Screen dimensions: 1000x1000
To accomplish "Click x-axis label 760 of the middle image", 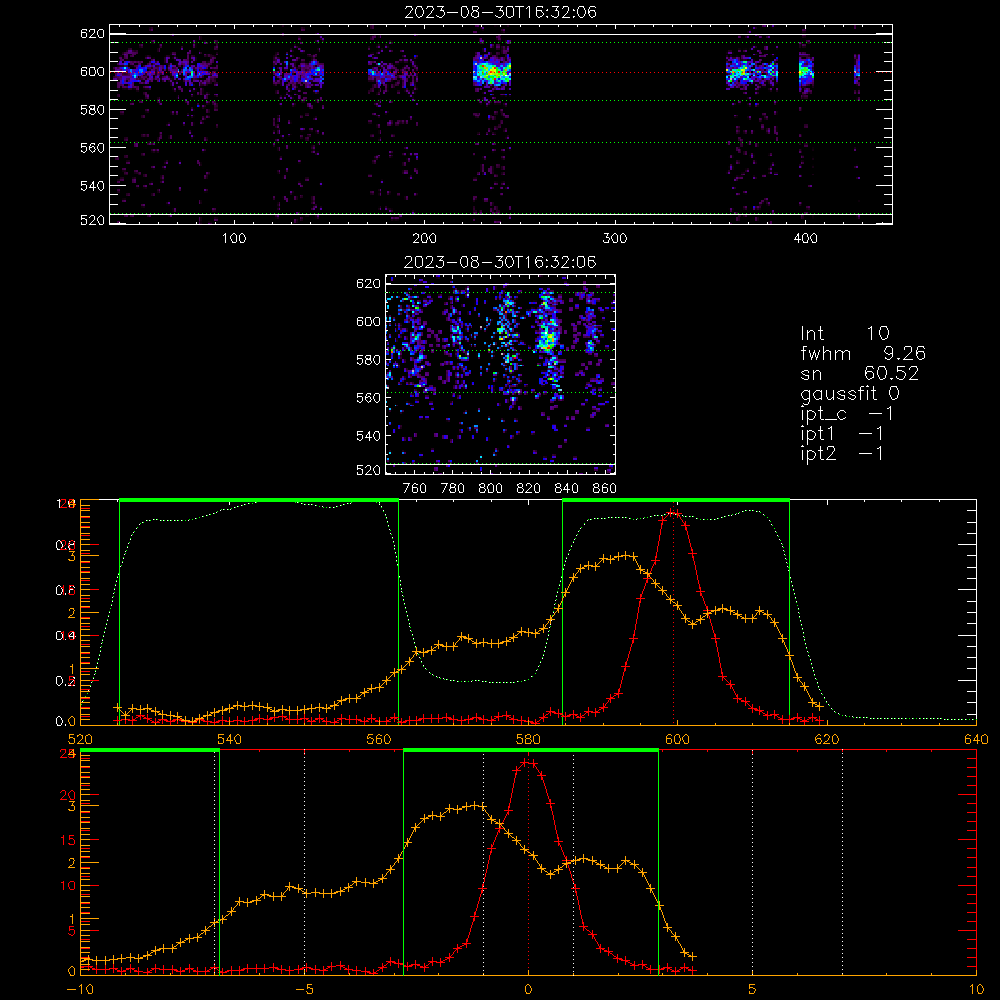I will [415, 489].
